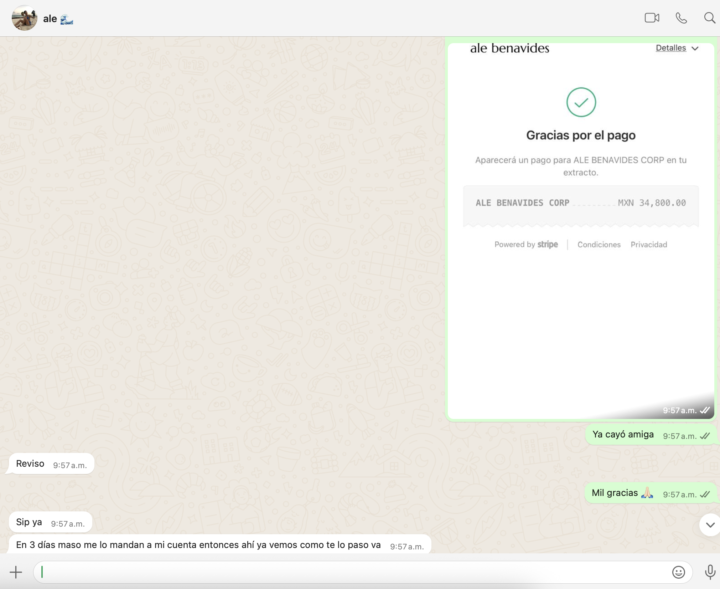
Task: Open contact info for ale
Action: pos(50,19)
